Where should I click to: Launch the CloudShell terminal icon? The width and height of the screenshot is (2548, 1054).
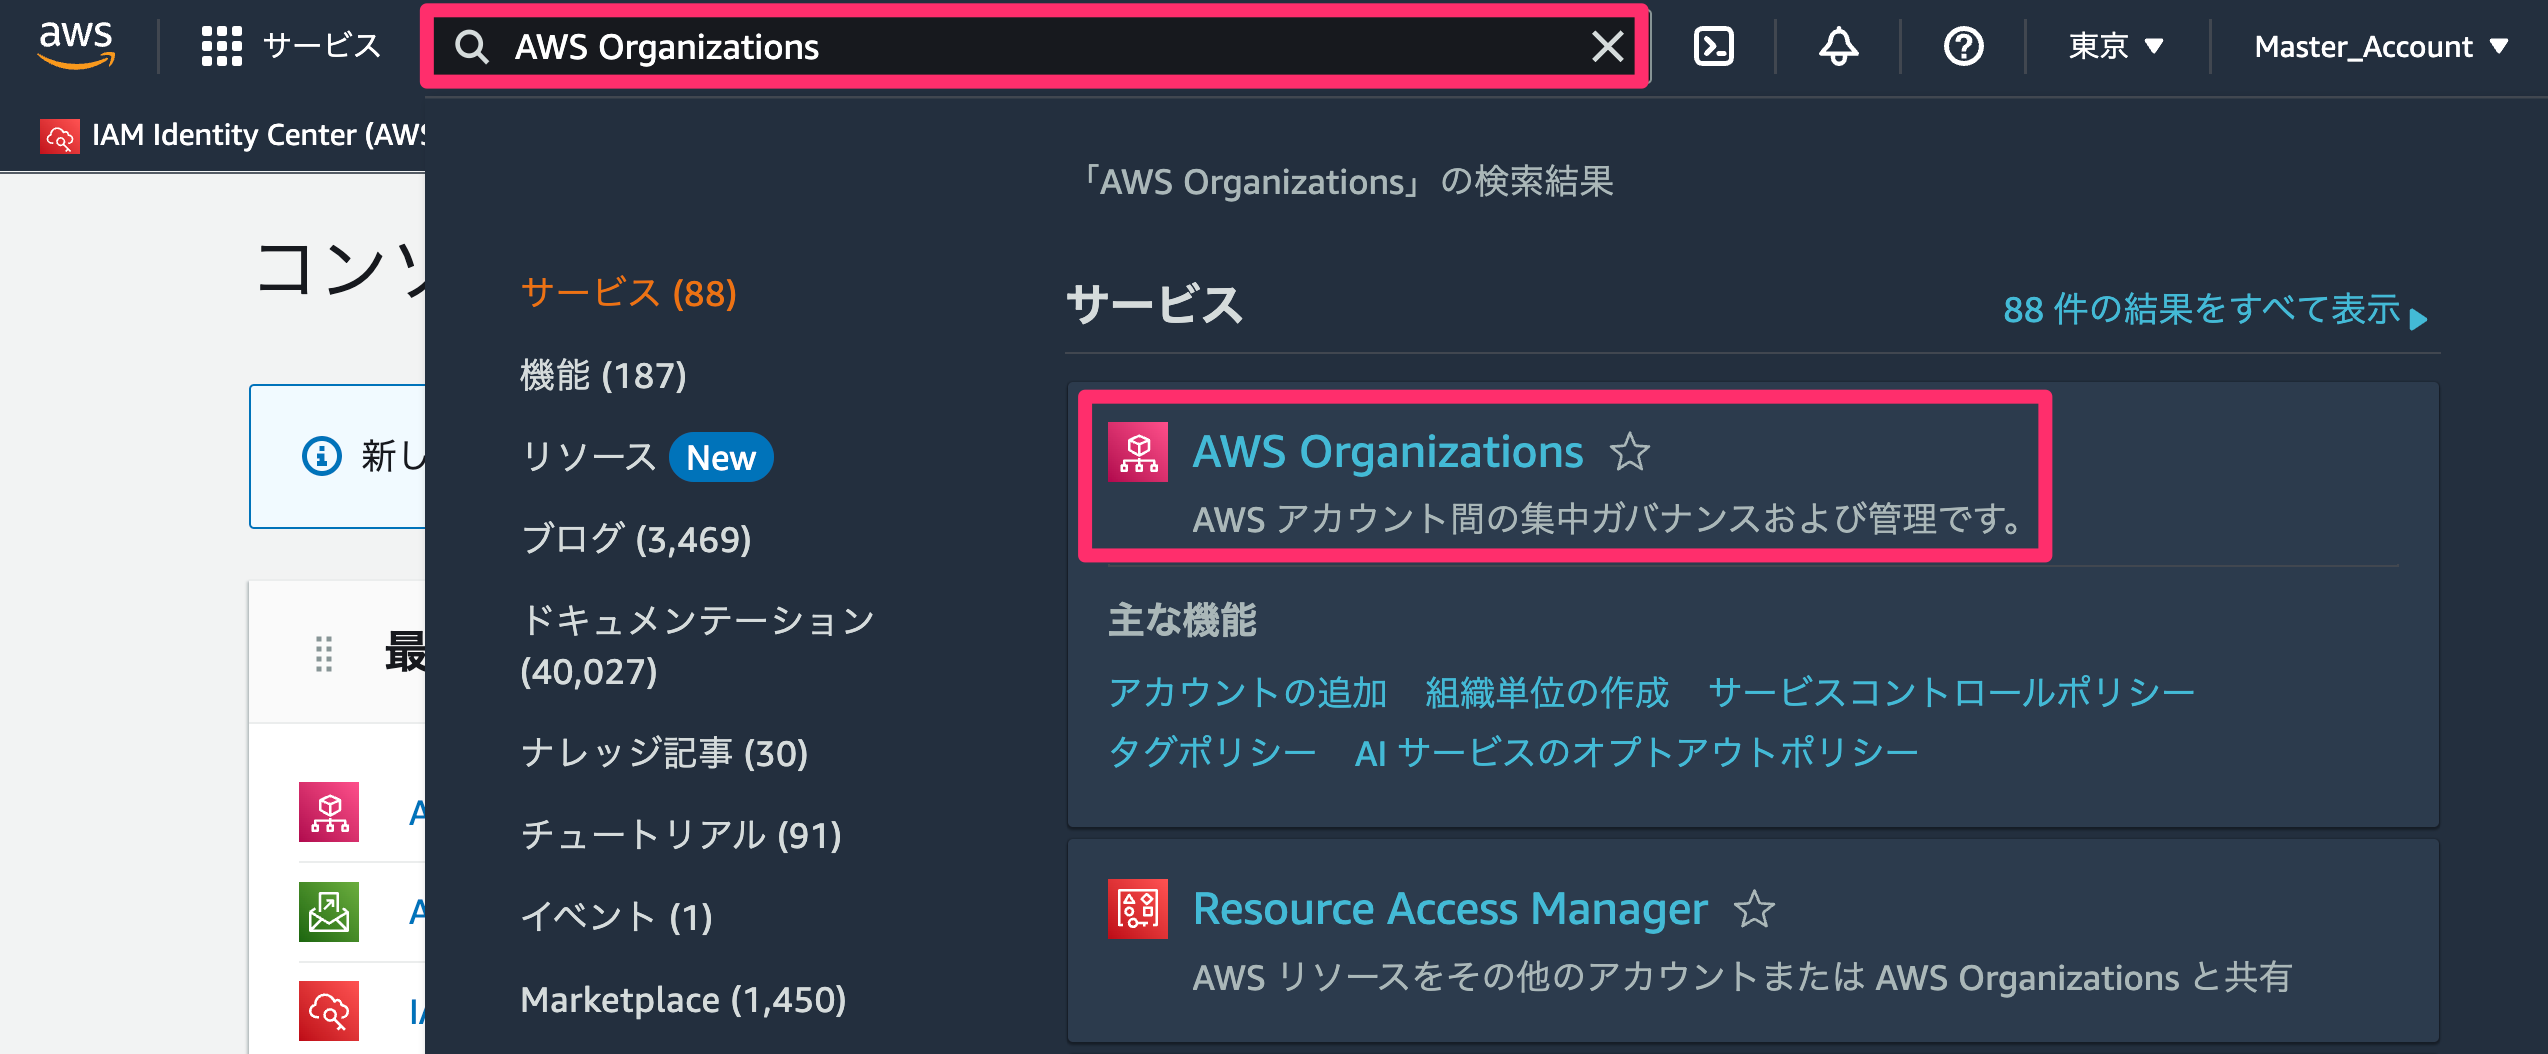pyautogui.click(x=1713, y=46)
